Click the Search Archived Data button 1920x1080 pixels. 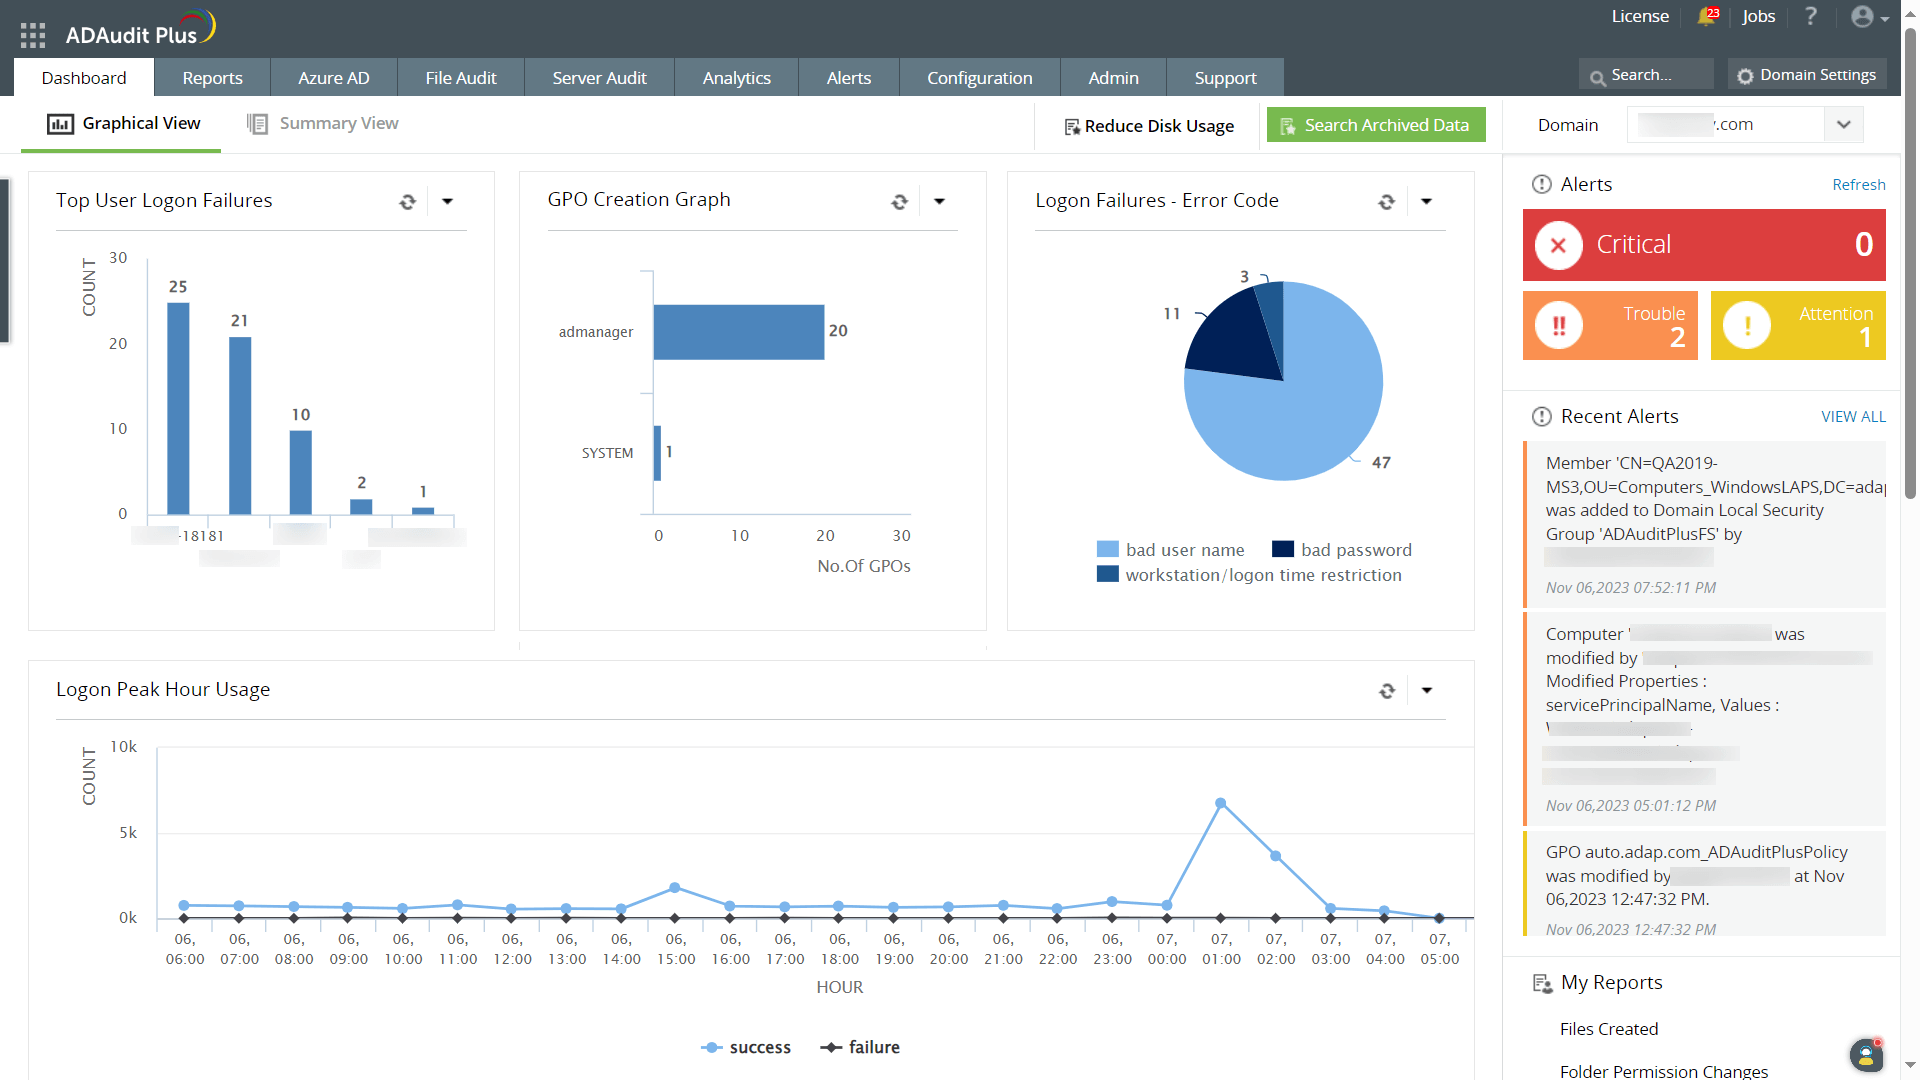[1375, 125]
